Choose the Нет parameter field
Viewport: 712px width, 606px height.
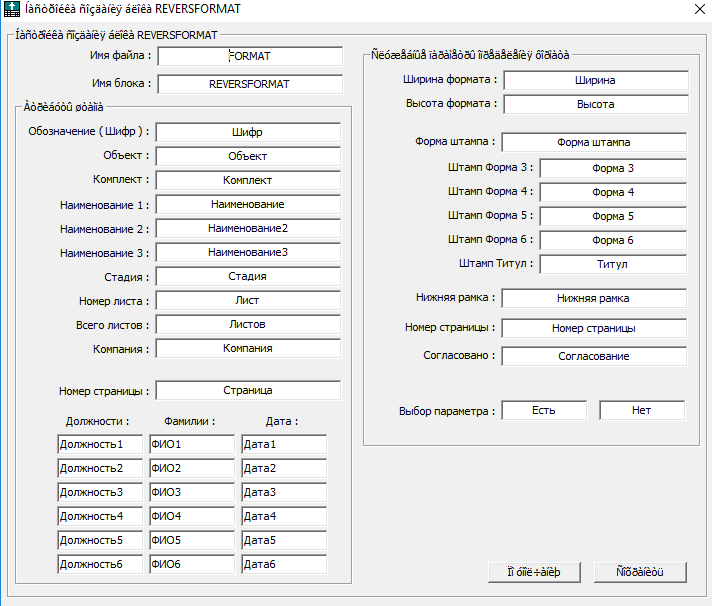pos(642,410)
